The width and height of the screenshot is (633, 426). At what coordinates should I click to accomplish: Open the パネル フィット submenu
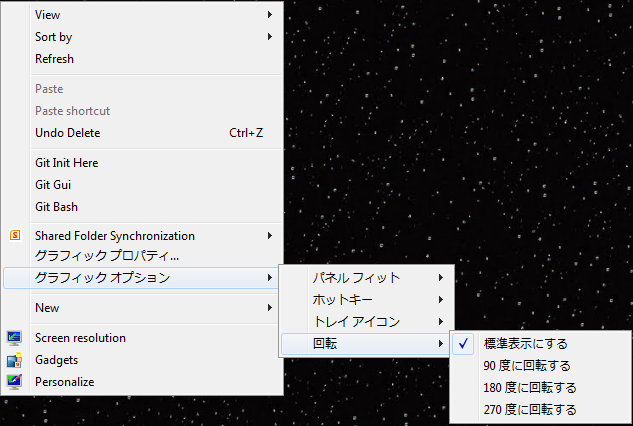pyautogui.click(x=367, y=278)
